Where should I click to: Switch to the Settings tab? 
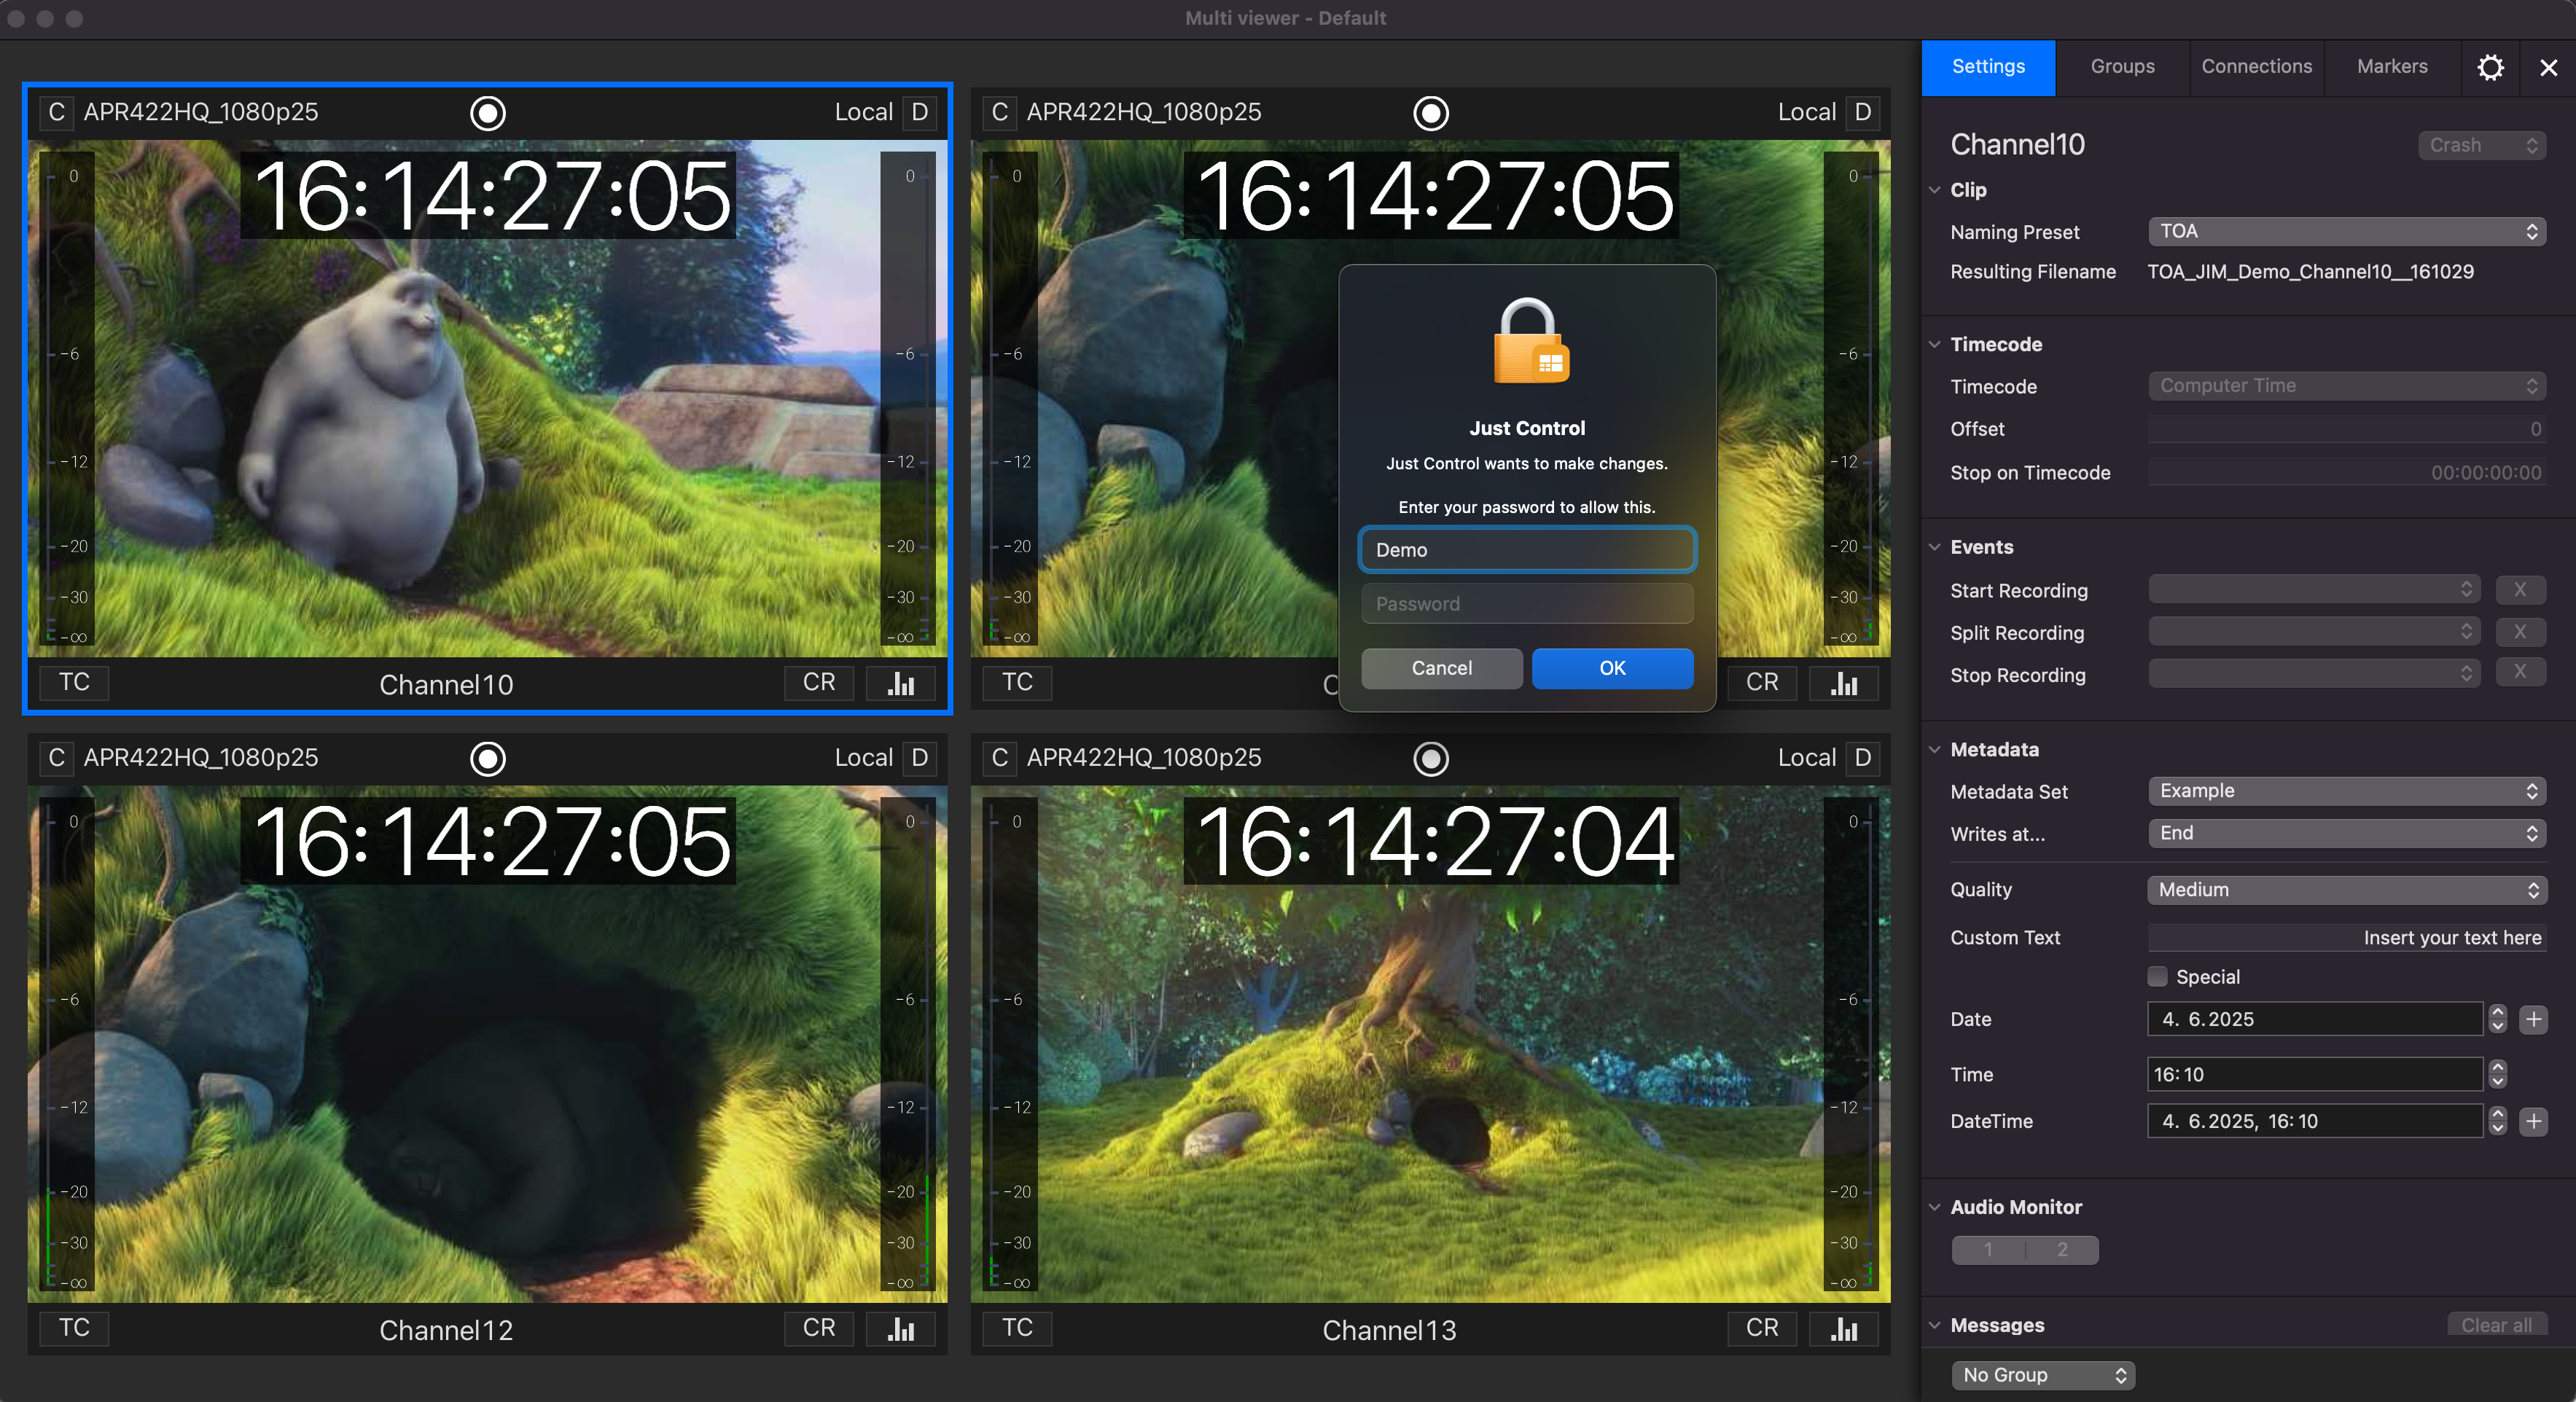point(1988,67)
